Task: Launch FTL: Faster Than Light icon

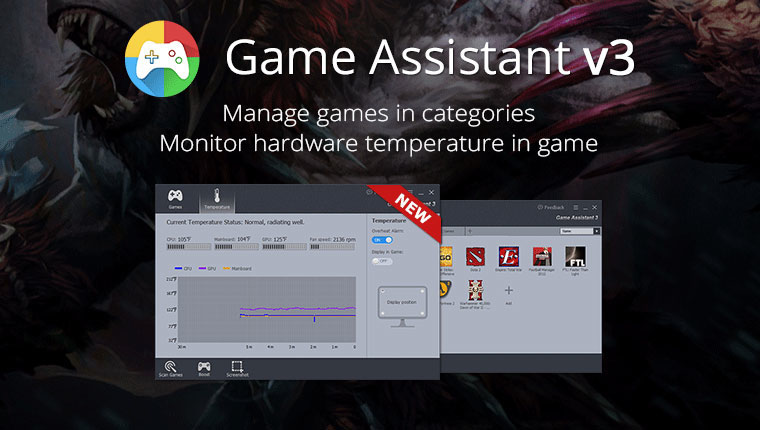Action: [x=575, y=256]
